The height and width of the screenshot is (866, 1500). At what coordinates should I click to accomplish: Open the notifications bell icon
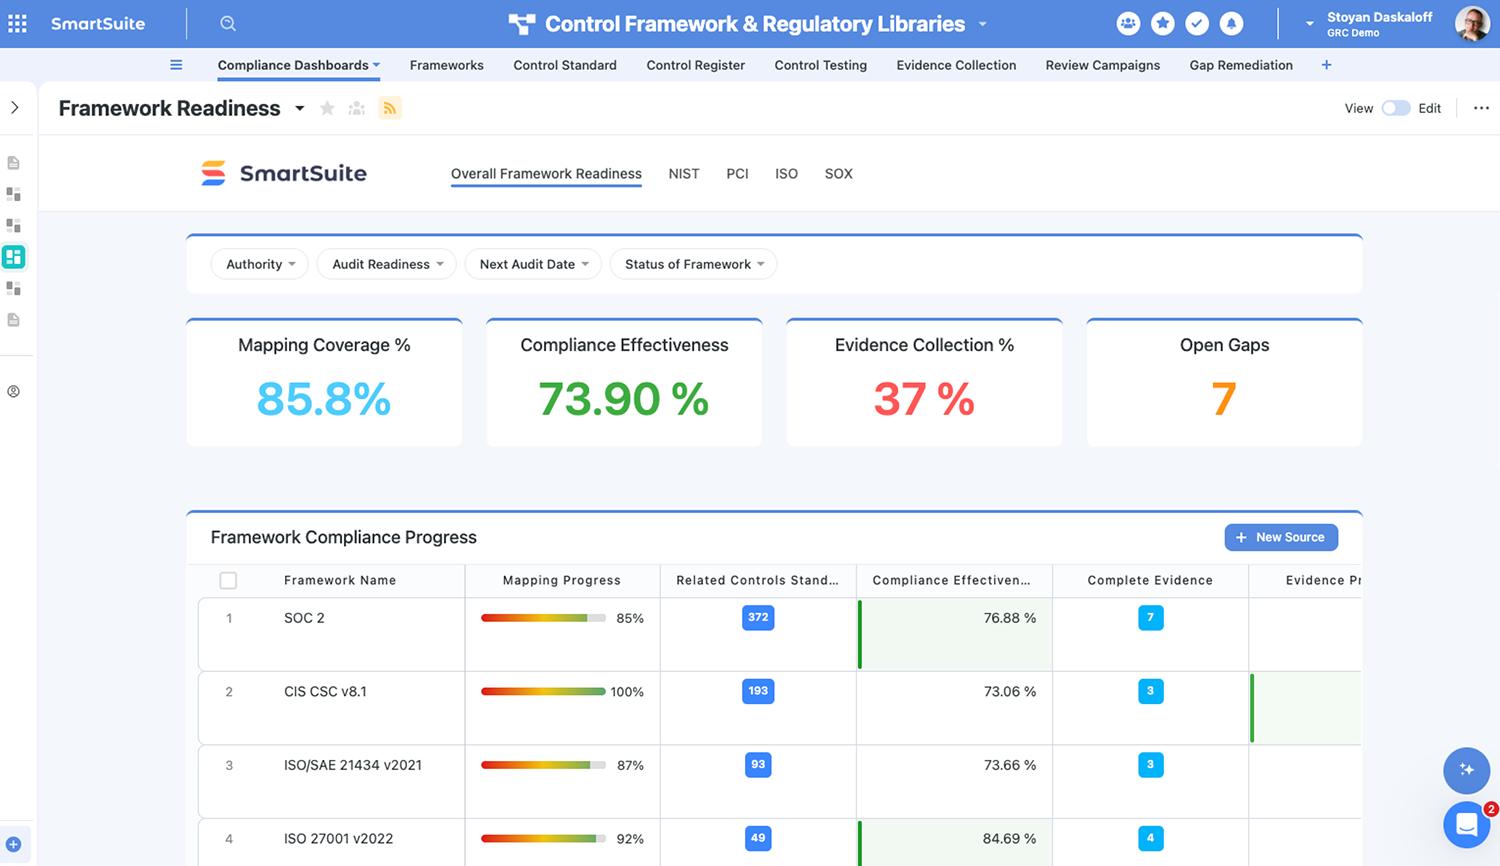(1231, 23)
